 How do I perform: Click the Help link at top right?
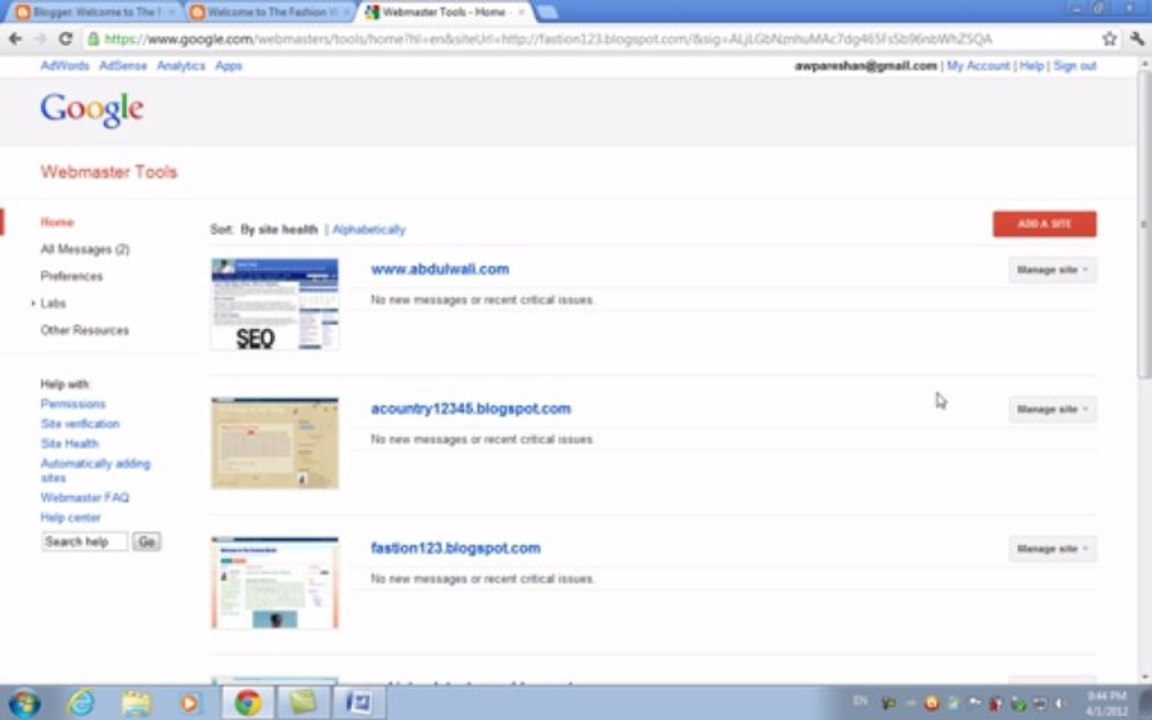tap(1032, 65)
